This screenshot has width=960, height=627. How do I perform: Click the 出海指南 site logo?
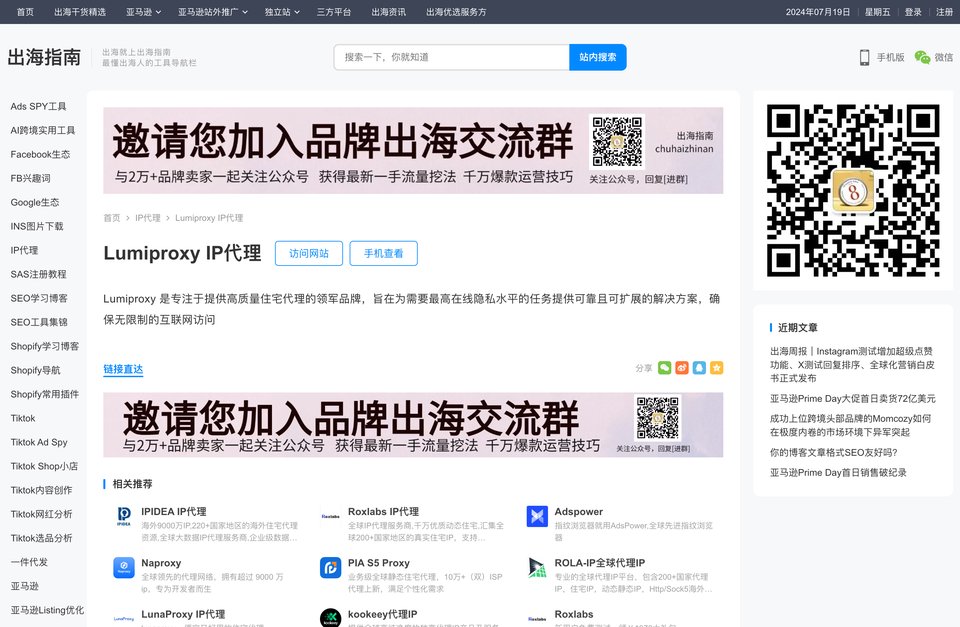(44, 57)
